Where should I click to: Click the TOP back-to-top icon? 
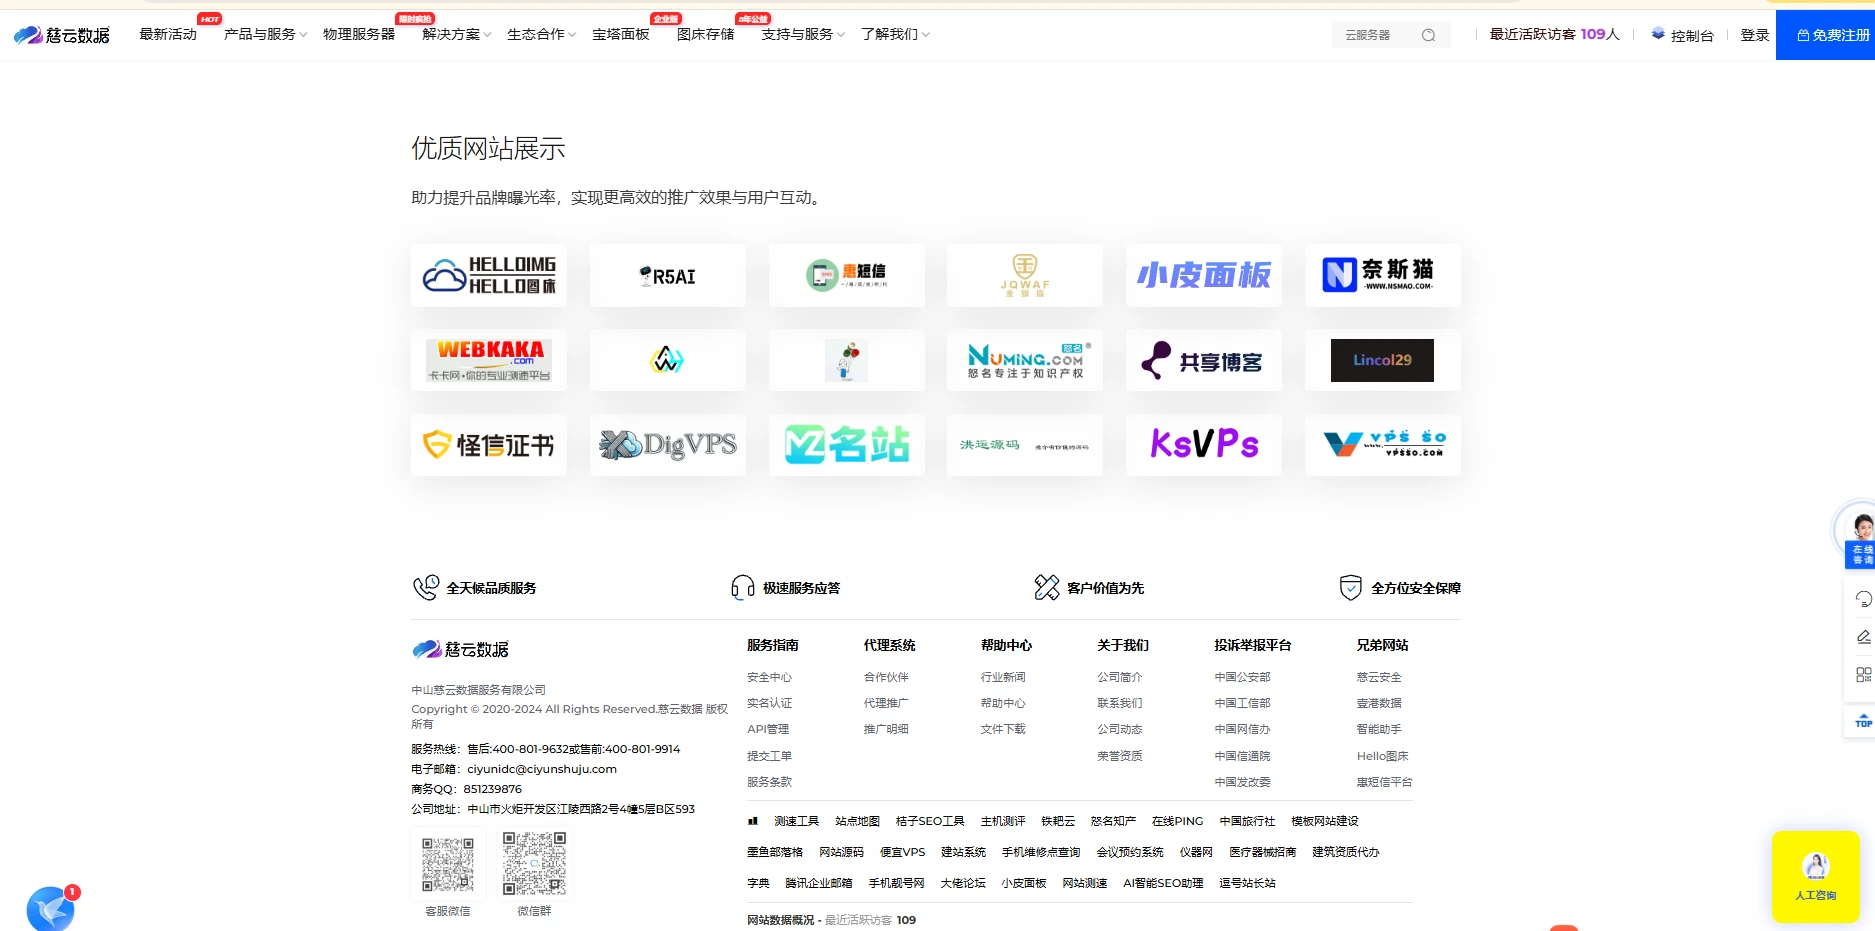pos(1863,721)
